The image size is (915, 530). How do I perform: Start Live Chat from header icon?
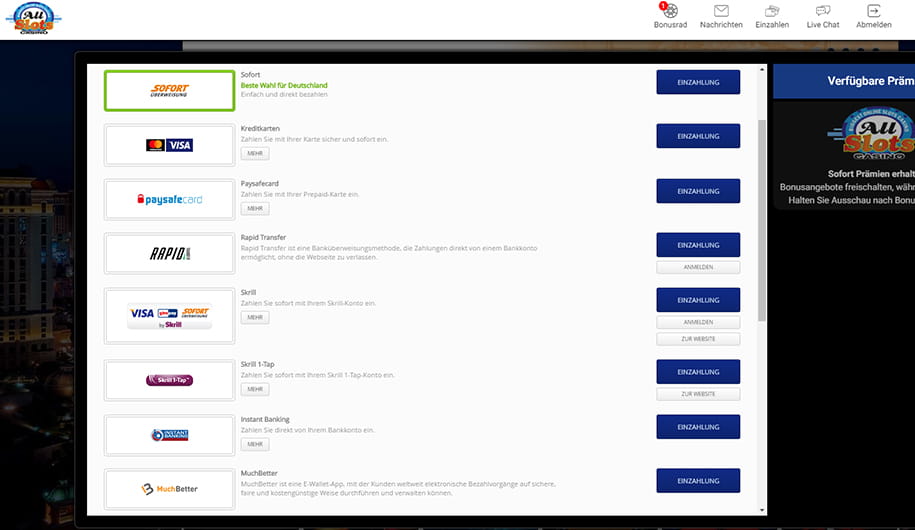coord(823,11)
